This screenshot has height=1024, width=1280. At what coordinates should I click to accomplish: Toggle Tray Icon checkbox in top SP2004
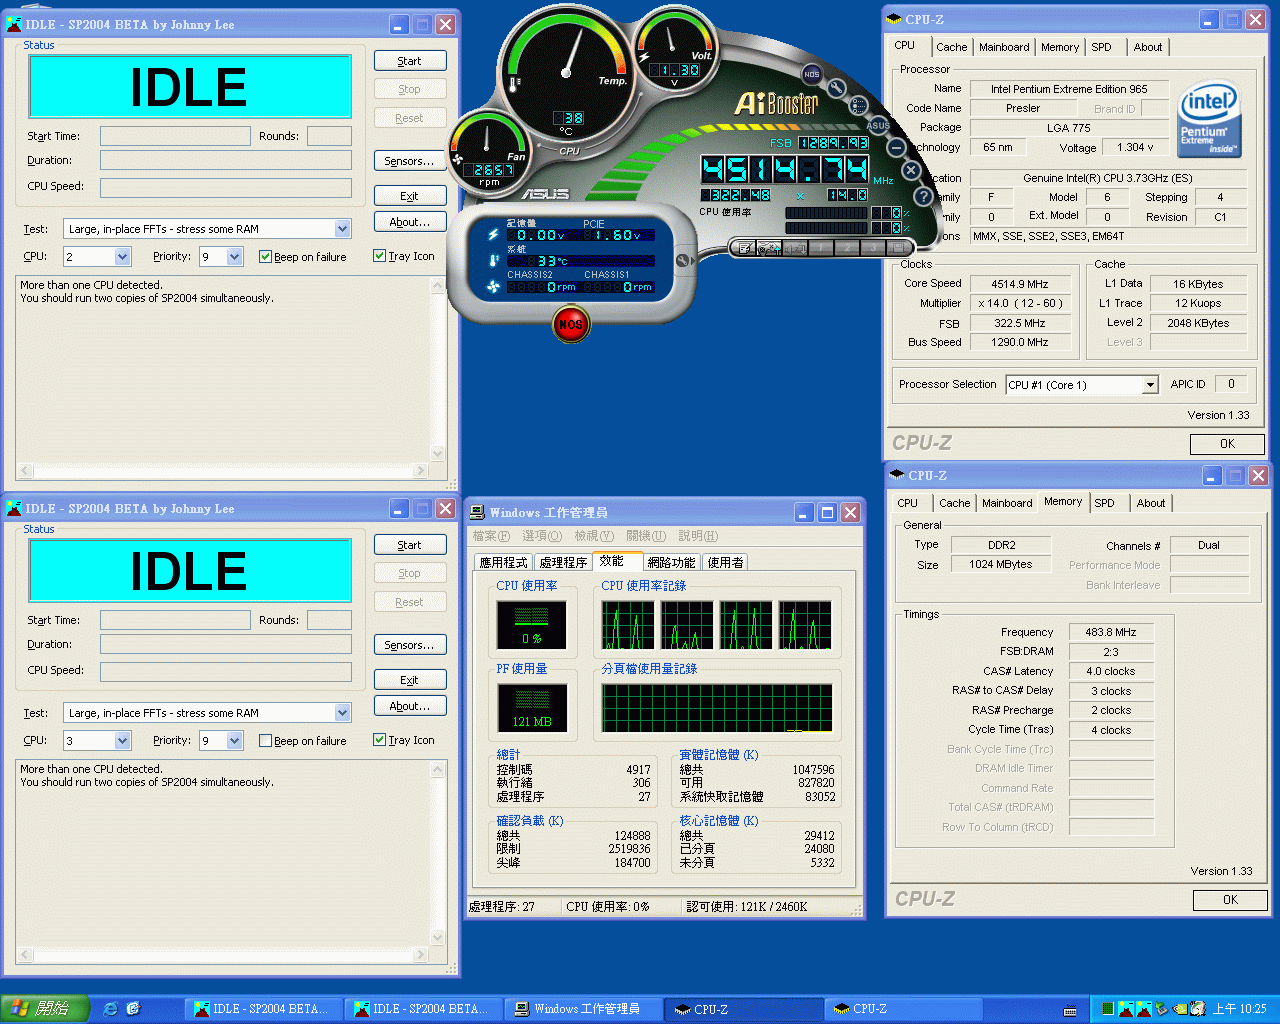[379, 256]
